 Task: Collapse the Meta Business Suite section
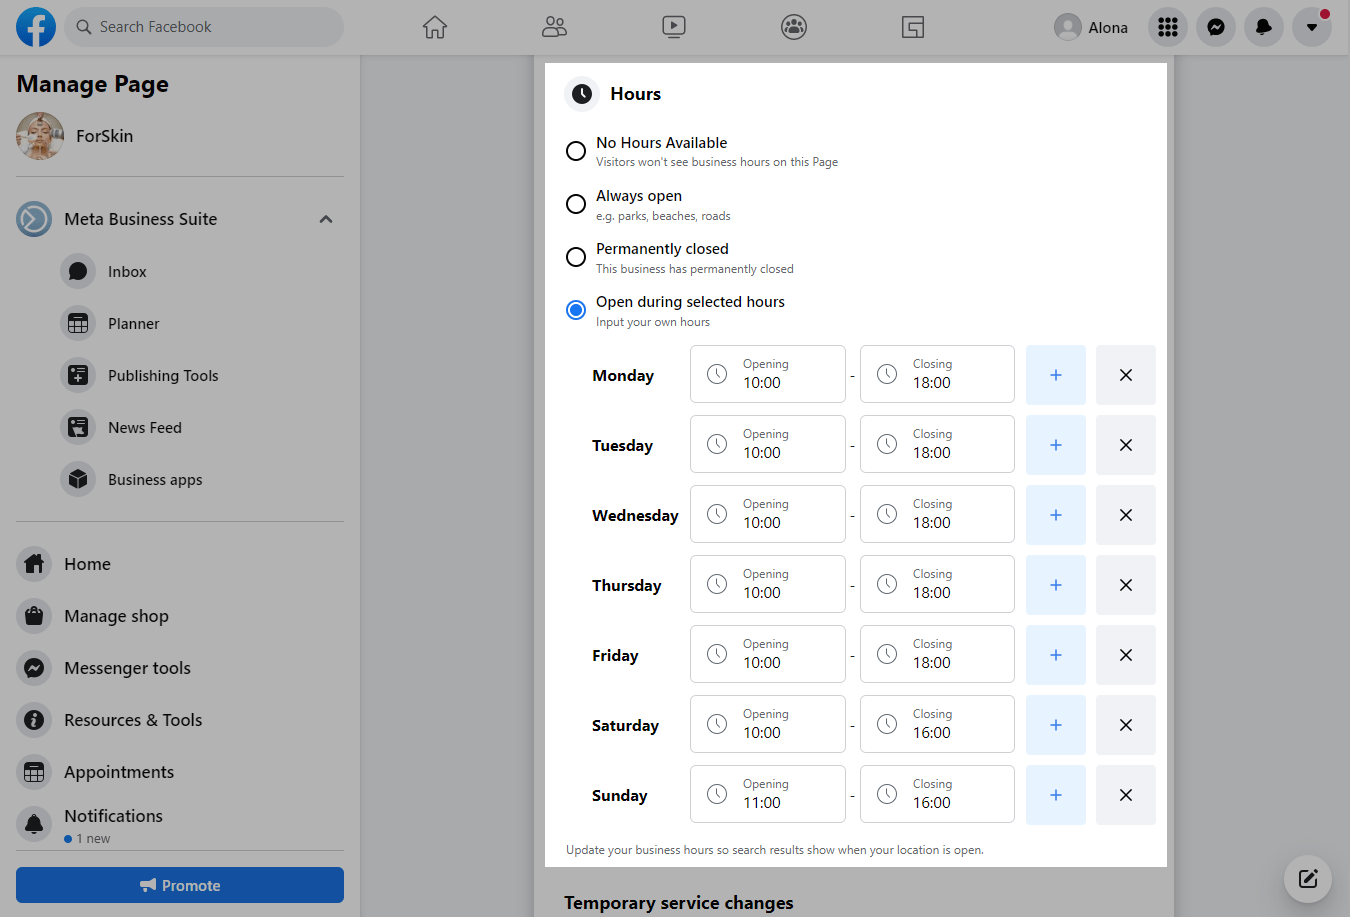326,219
